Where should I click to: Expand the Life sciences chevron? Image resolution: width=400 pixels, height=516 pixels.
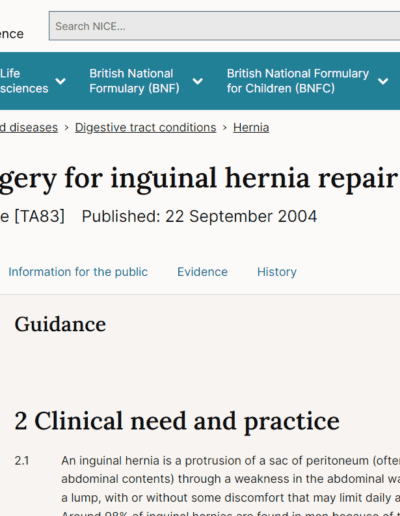tap(60, 81)
